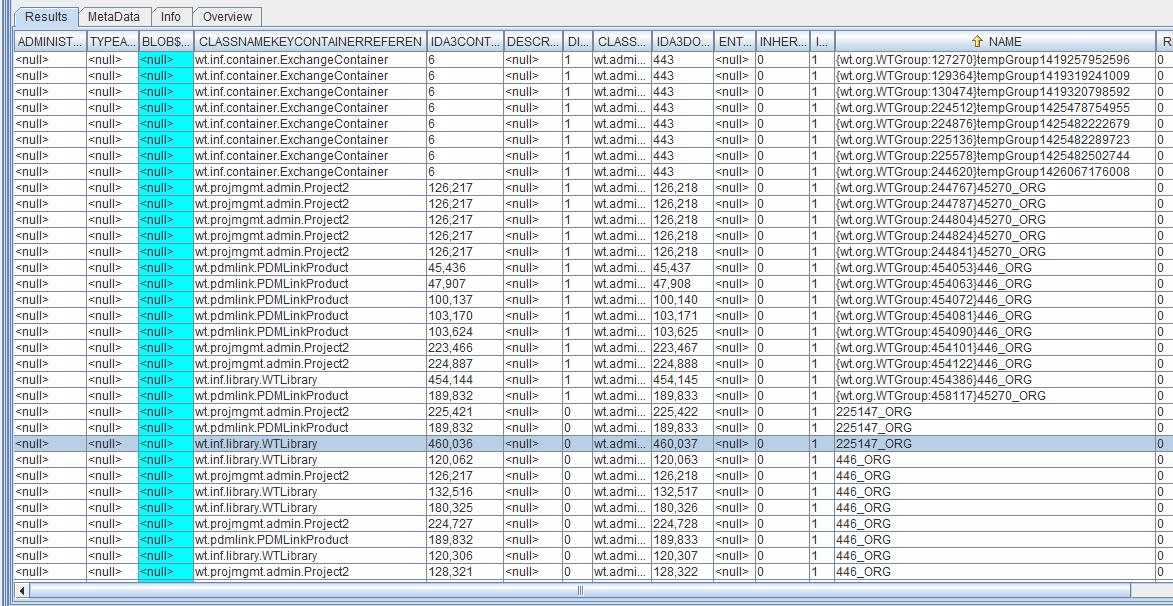The height and width of the screenshot is (606, 1173).
Task: Select the 454,144 cell
Action: coord(465,380)
